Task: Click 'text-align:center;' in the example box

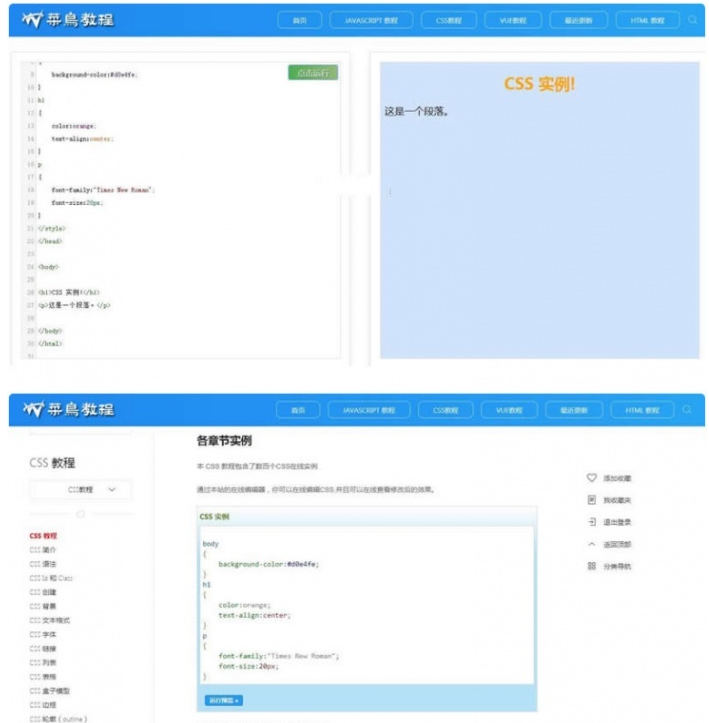Action: click(x=254, y=615)
